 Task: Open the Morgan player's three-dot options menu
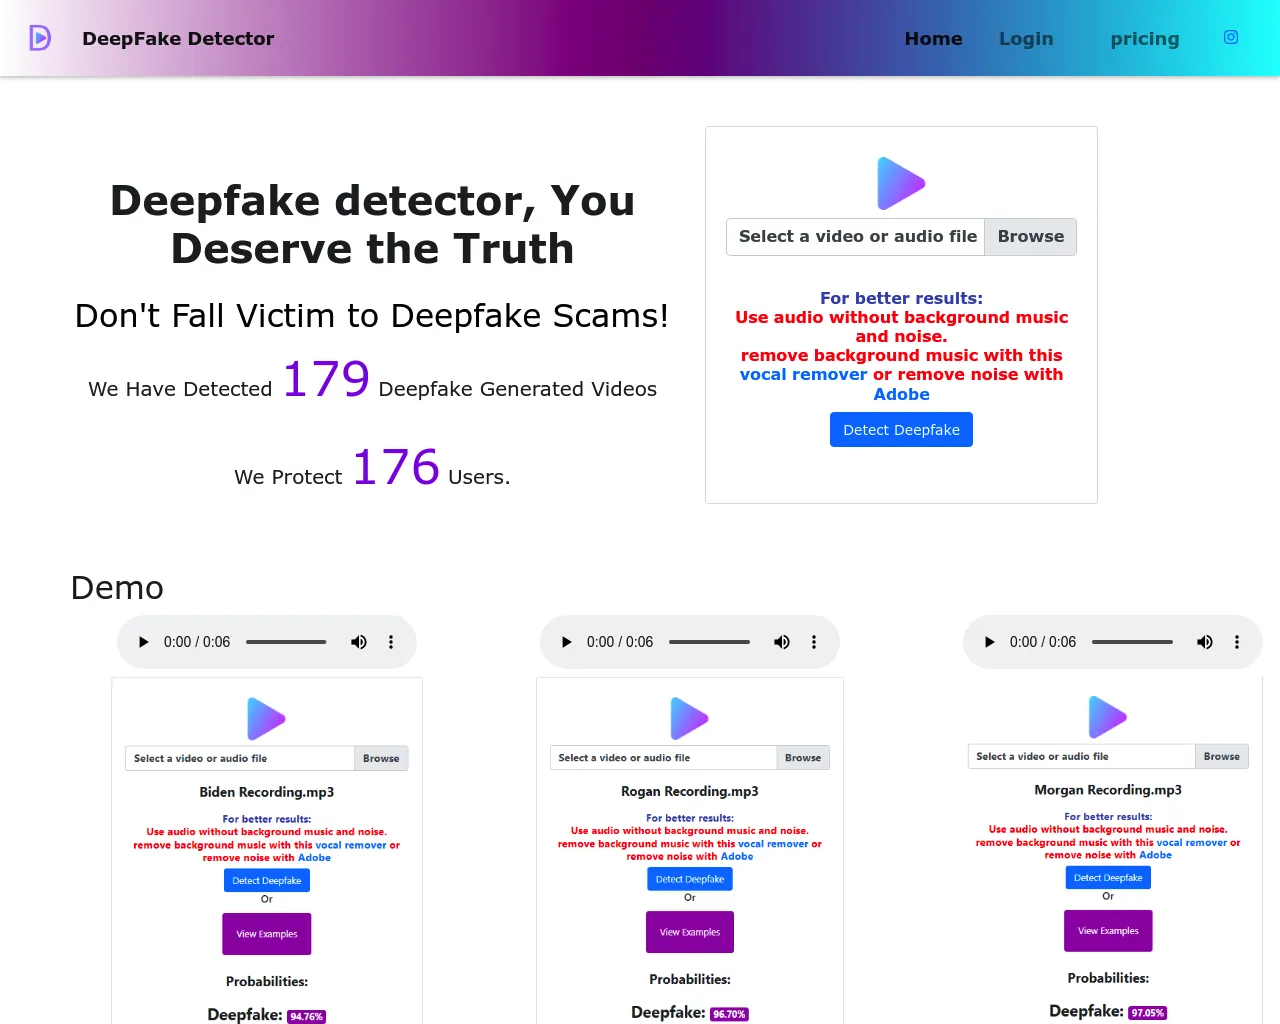coord(1236,641)
